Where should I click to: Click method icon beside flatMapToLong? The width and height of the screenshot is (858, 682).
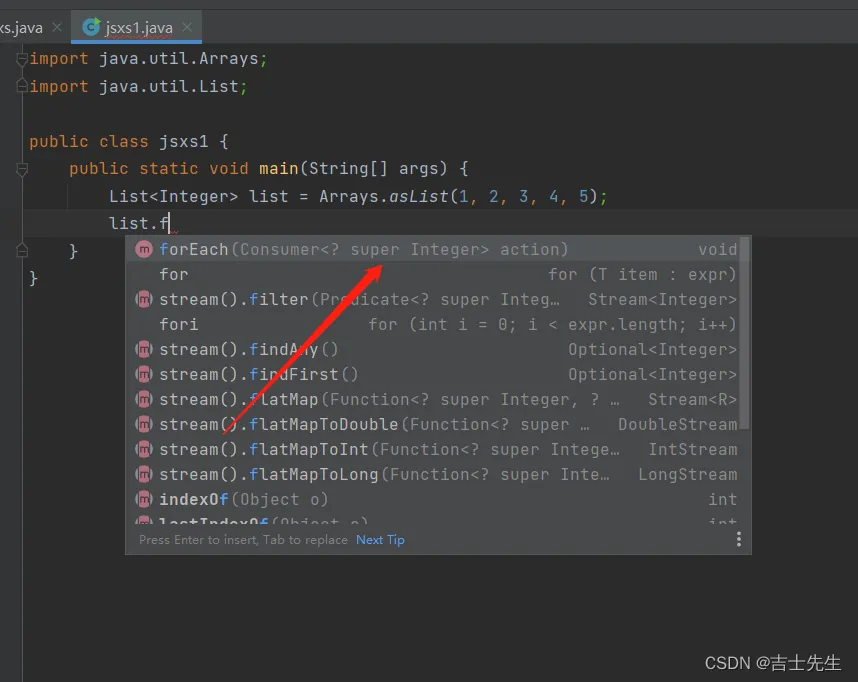pyautogui.click(x=144, y=475)
